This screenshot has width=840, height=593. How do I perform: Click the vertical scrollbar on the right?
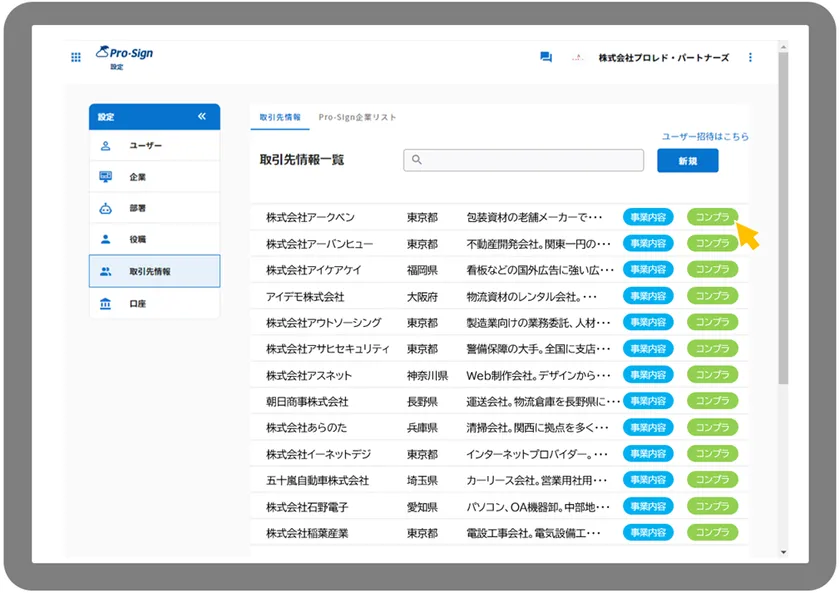coord(783,250)
